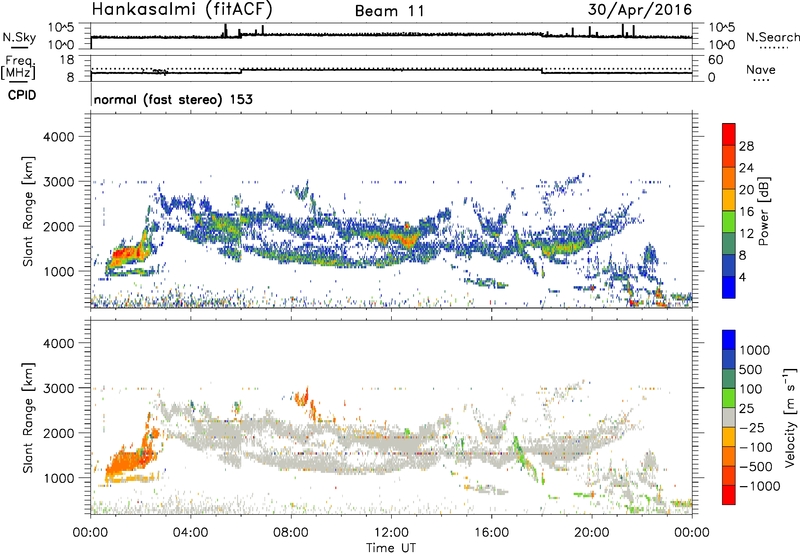The image size is (800, 554).
Task: Click the gray velocity colorbar segment
Action: coord(729,417)
